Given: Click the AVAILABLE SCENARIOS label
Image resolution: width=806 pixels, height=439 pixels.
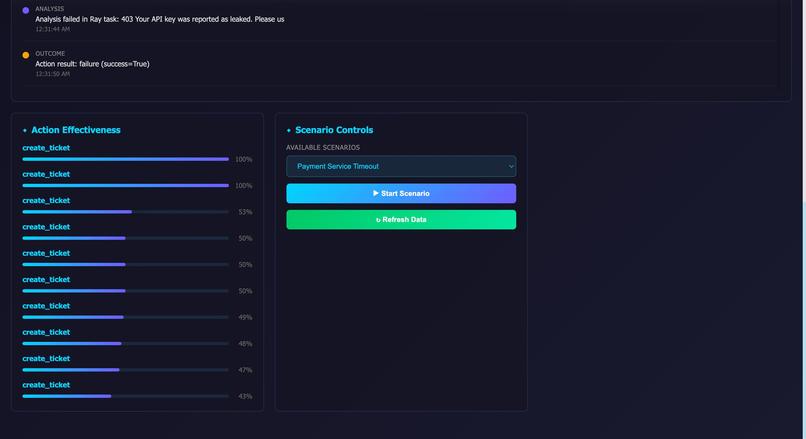Looking at the screenshot, I should pos(323,148).
